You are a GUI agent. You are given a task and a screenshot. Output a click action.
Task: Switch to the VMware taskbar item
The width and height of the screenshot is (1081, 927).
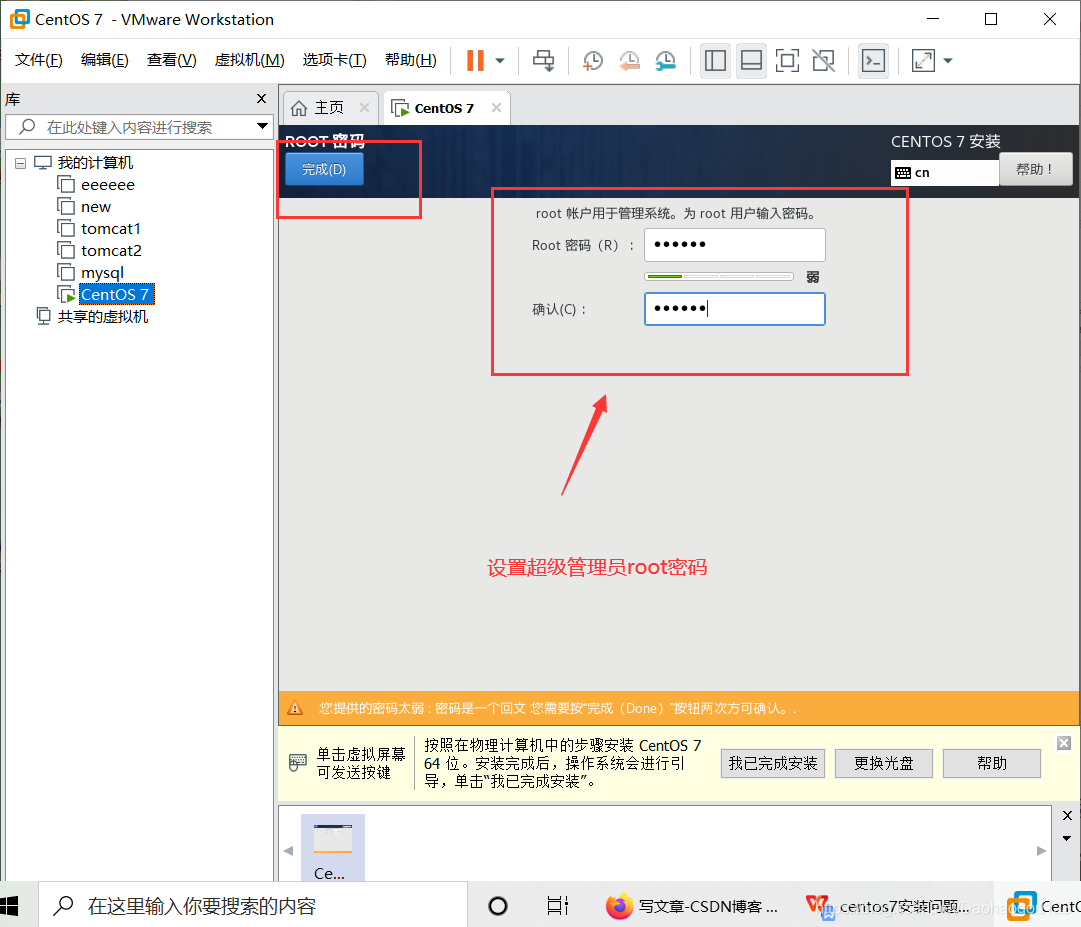[1042, 906]
